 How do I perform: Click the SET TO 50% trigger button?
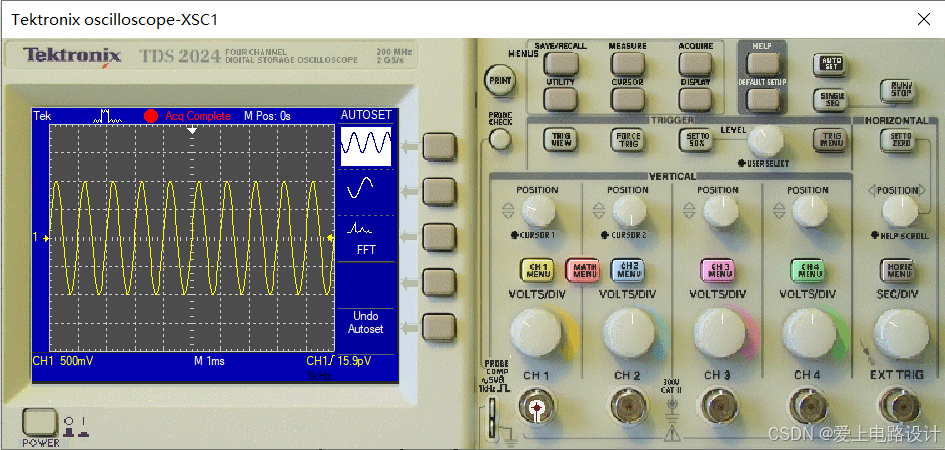(695, 140)
